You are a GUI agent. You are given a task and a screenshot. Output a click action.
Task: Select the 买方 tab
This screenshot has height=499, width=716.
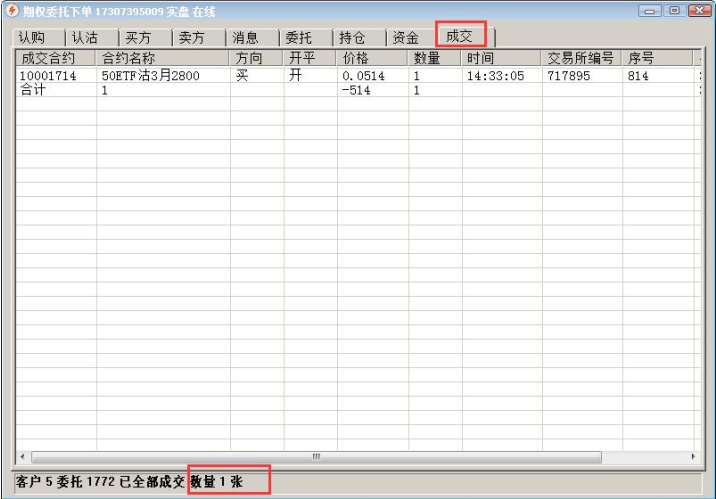(x=139, y=37)
